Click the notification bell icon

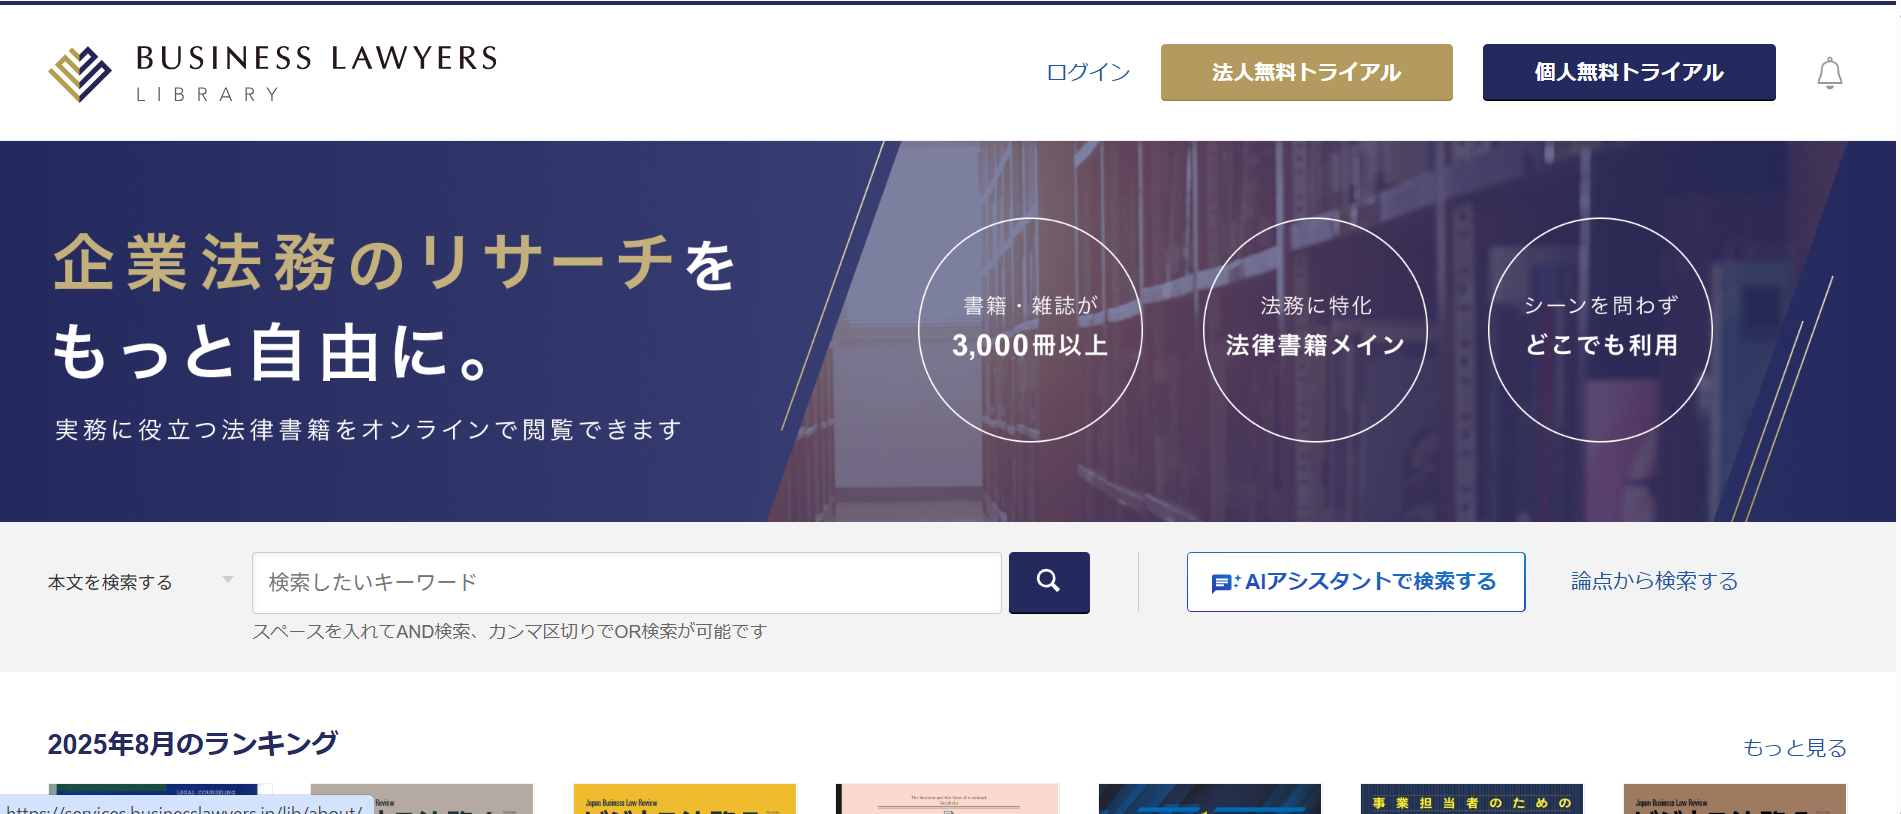1829,73
